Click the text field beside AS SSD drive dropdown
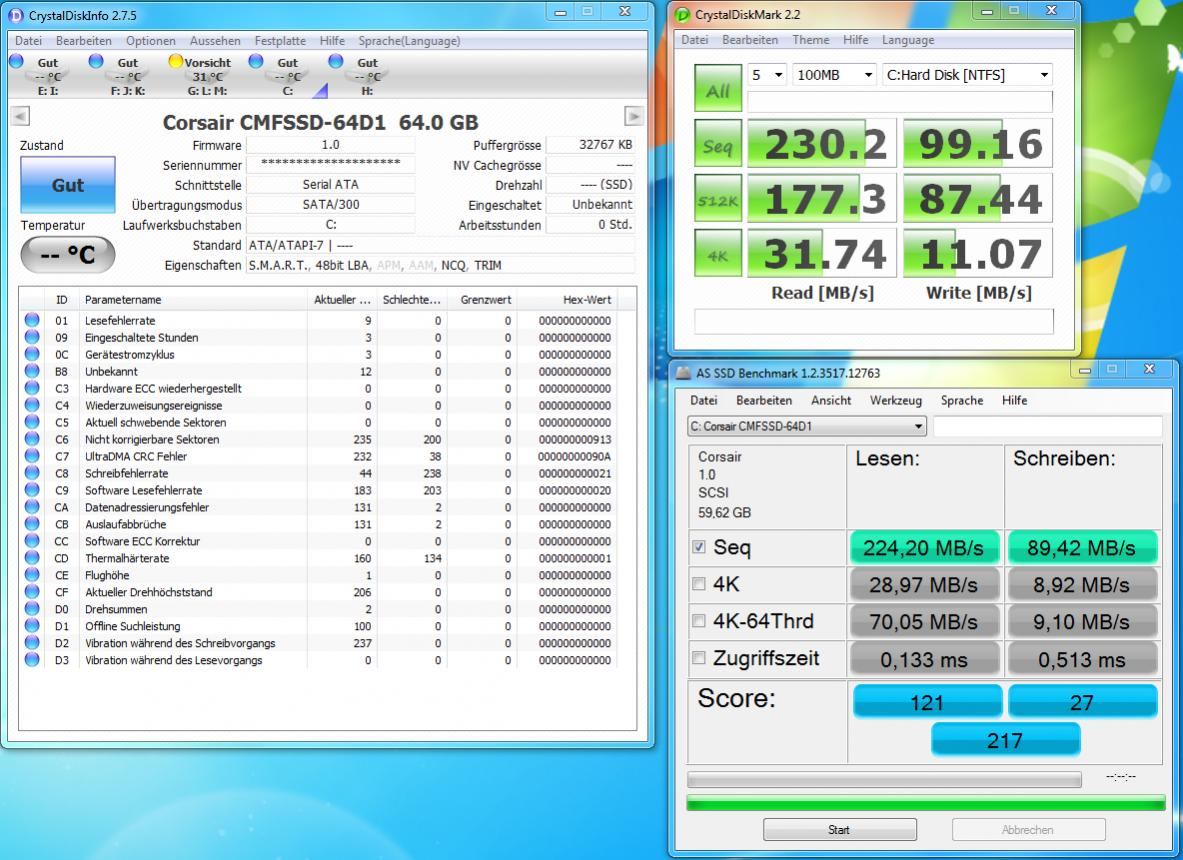The image size is (1183, 860). (1047, 426)
